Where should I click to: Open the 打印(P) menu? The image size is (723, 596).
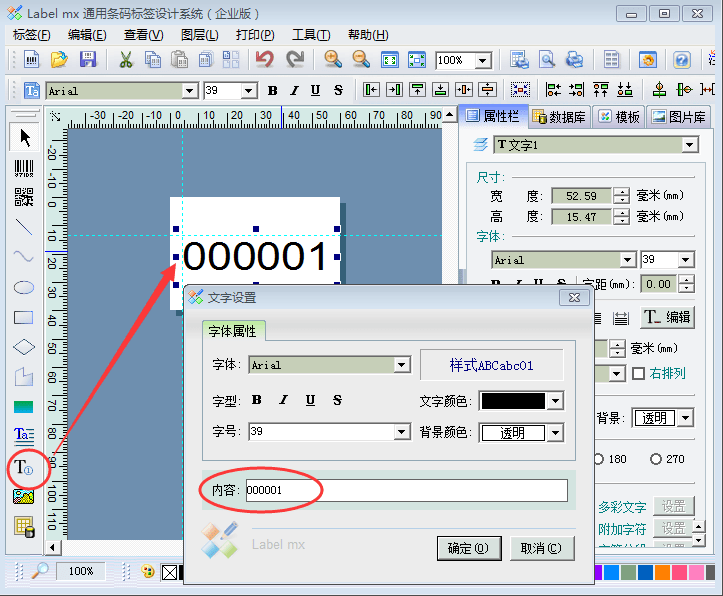coord(255,35)
